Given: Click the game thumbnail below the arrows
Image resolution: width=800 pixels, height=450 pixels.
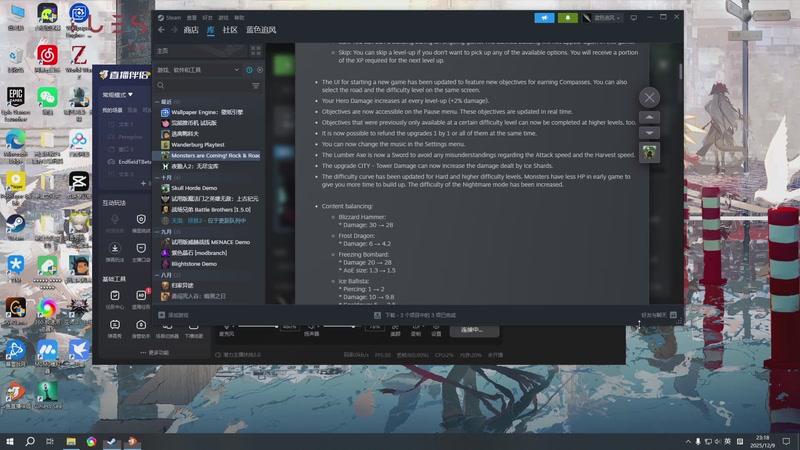Looking at the screenshot, I should click(649, 153).
